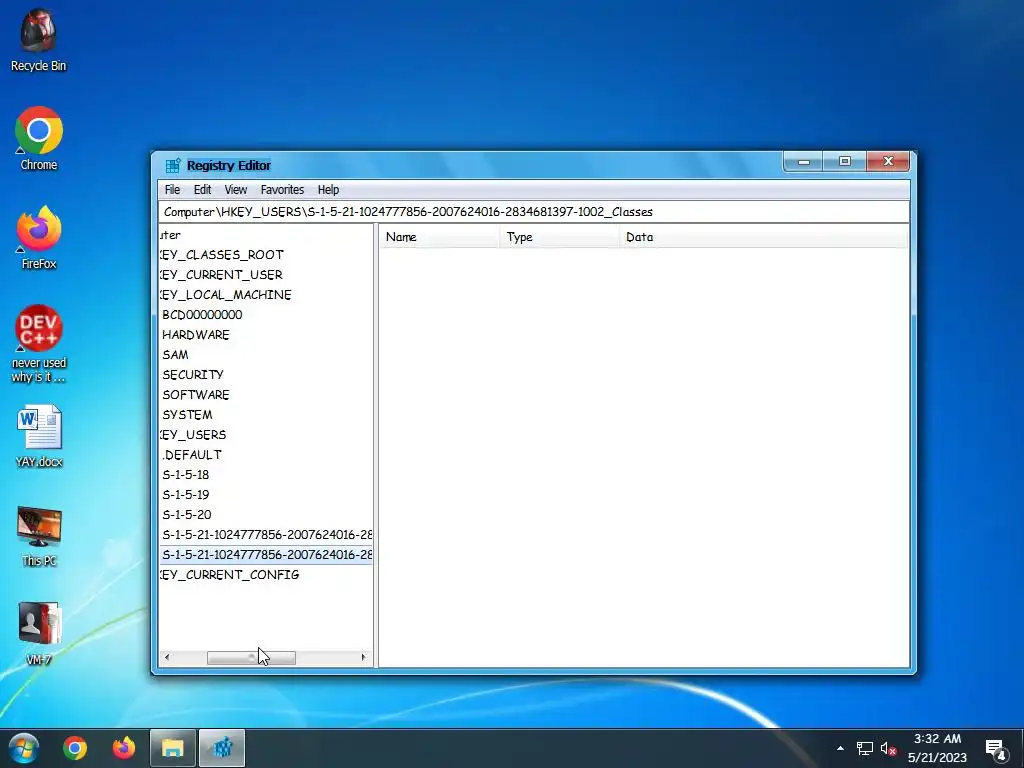Screen dimensions: 1024x768
Task: Select the VM-7 desktop icon
Action: (39, 633)
